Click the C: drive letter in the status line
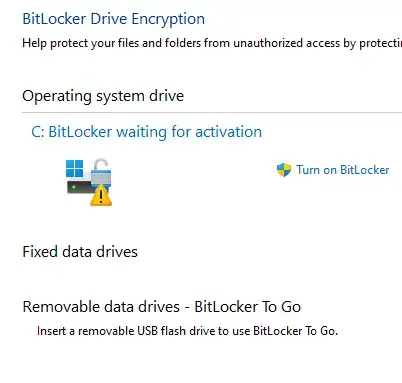Viewport: 402px width, 383px height. 38,132
